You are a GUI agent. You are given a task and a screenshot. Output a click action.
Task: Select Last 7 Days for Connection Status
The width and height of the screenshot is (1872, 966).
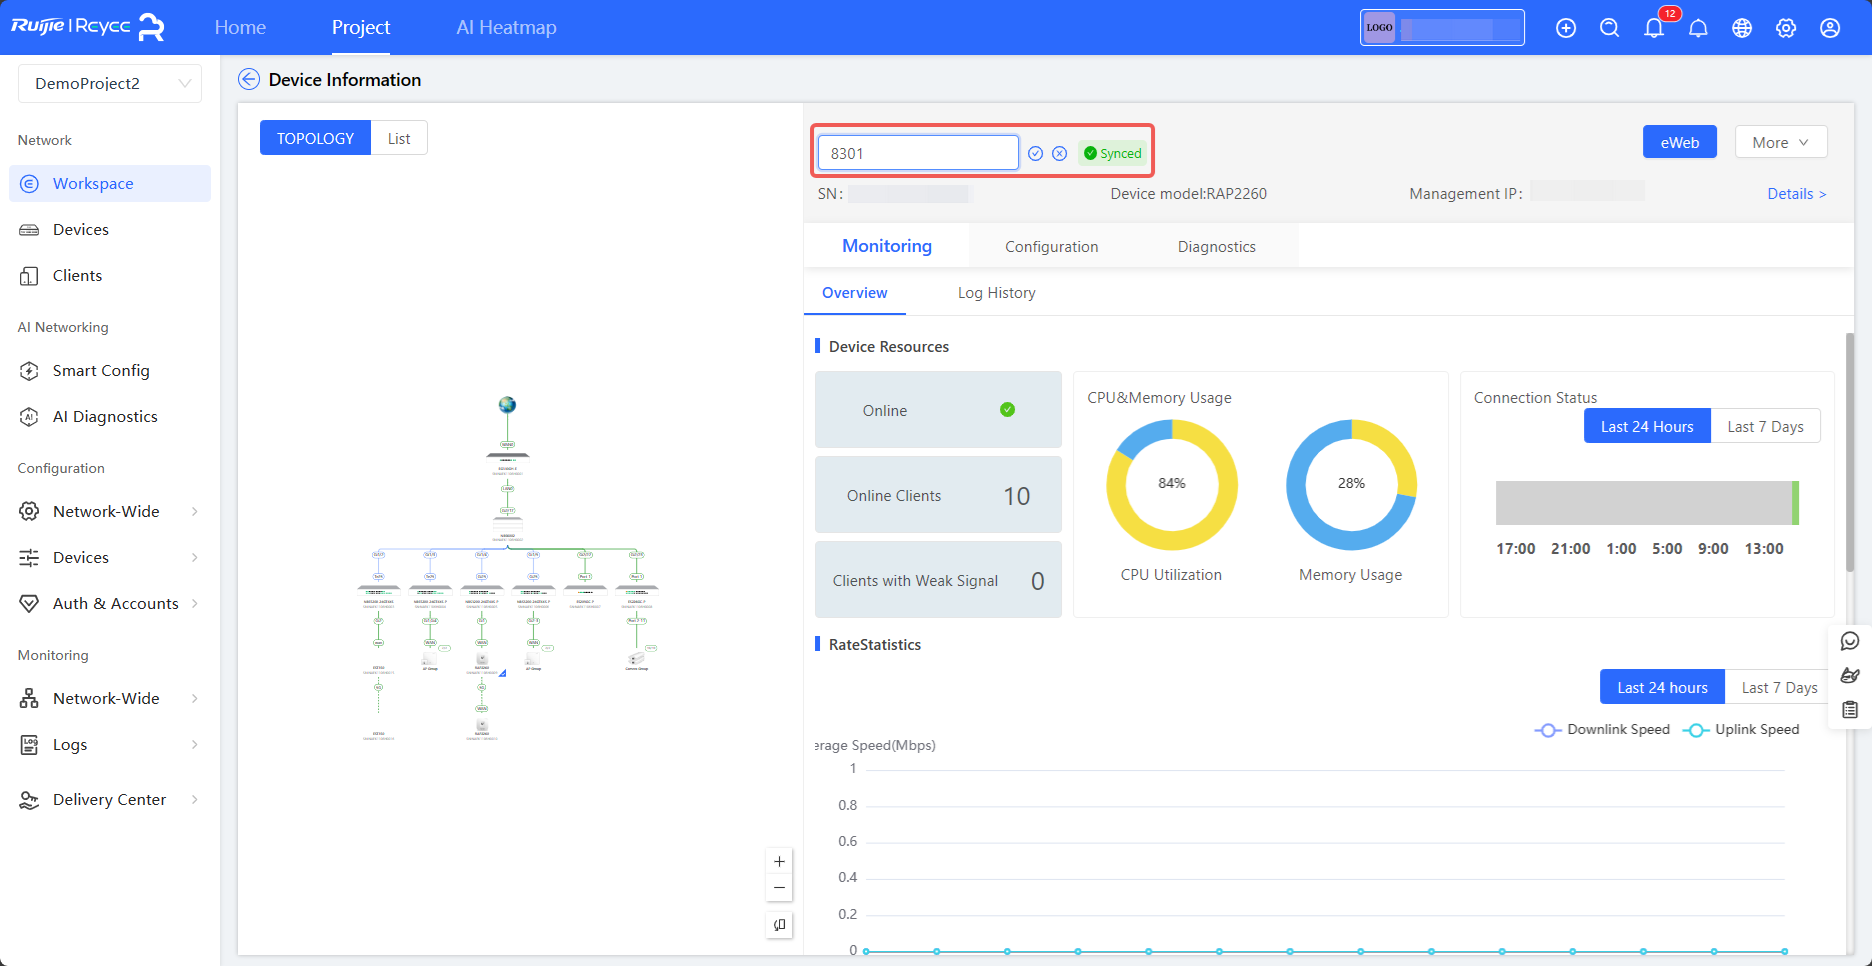pos(1765,427)
